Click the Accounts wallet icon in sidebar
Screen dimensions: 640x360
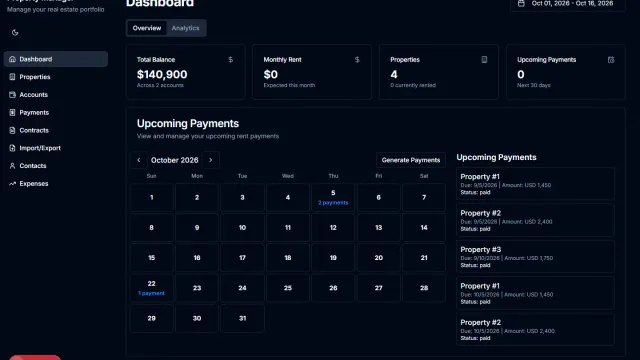12,95
